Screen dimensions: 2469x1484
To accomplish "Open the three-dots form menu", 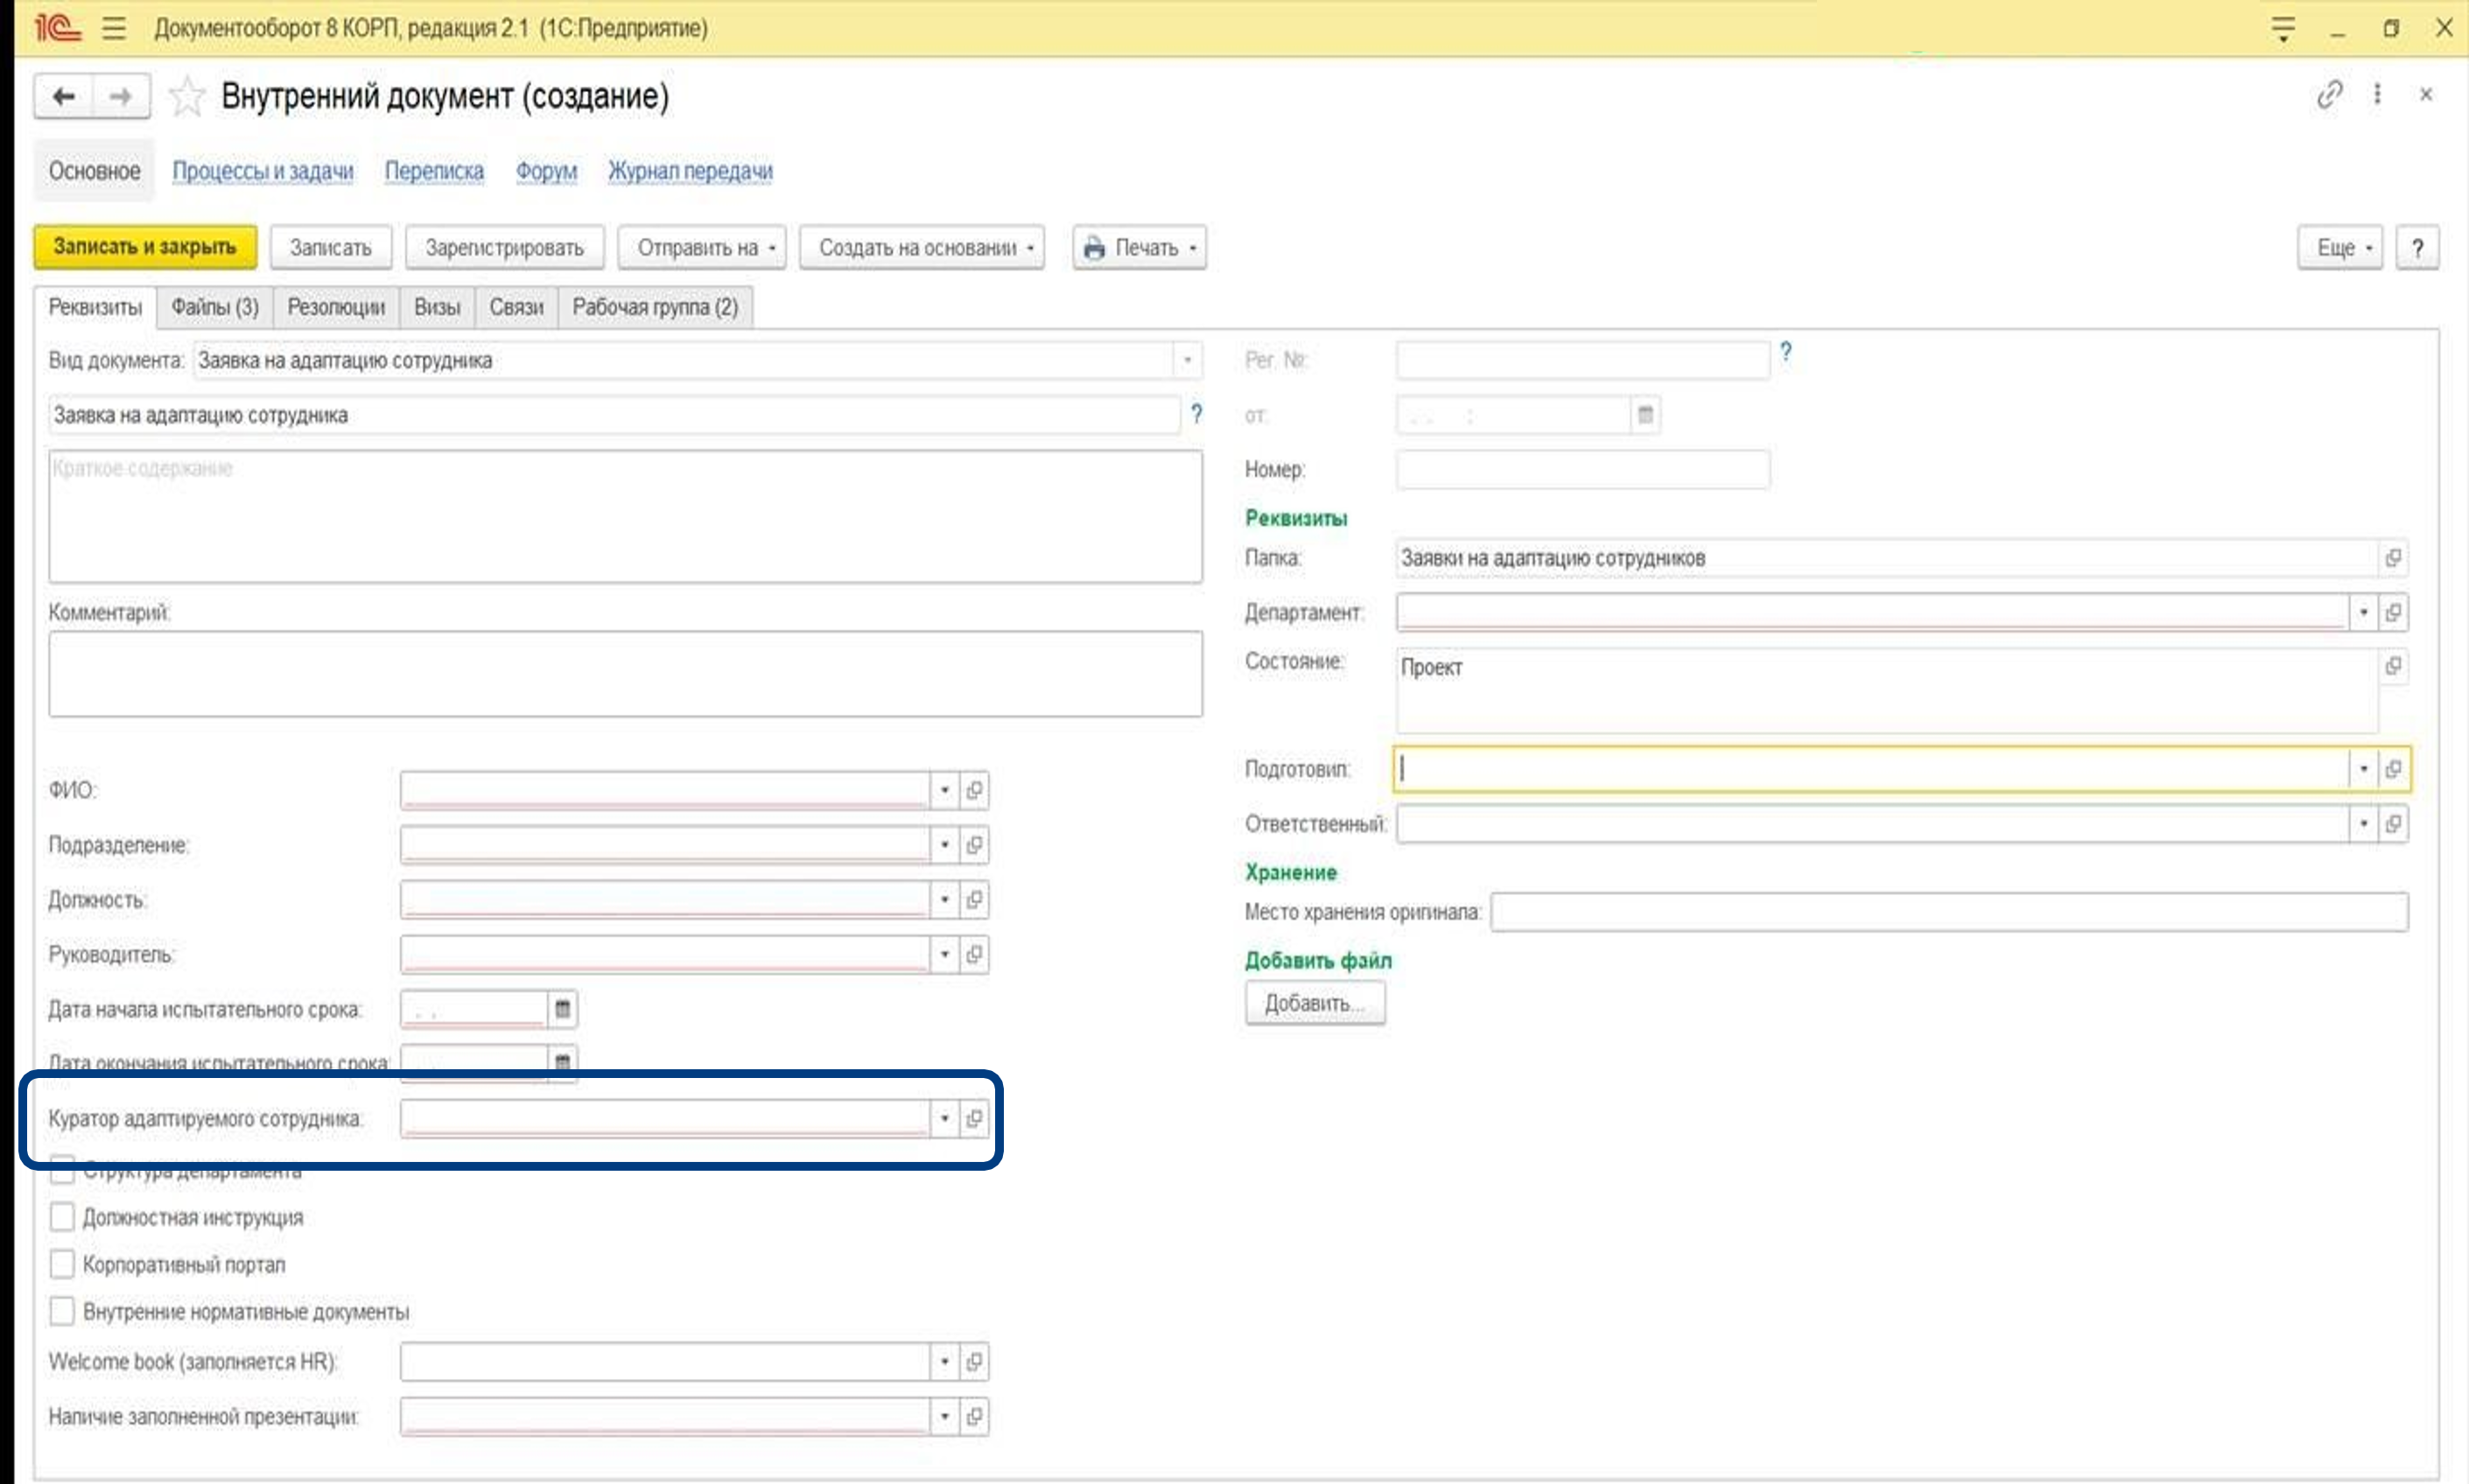I will pyautogui.click(x=2377, y=95).
